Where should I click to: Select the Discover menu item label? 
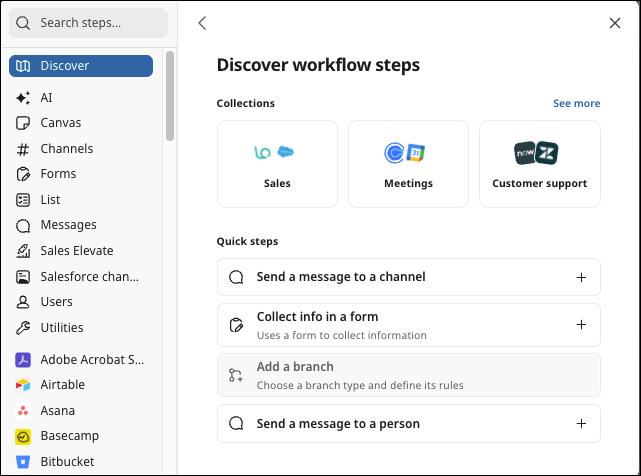click(x=65, y=66)
